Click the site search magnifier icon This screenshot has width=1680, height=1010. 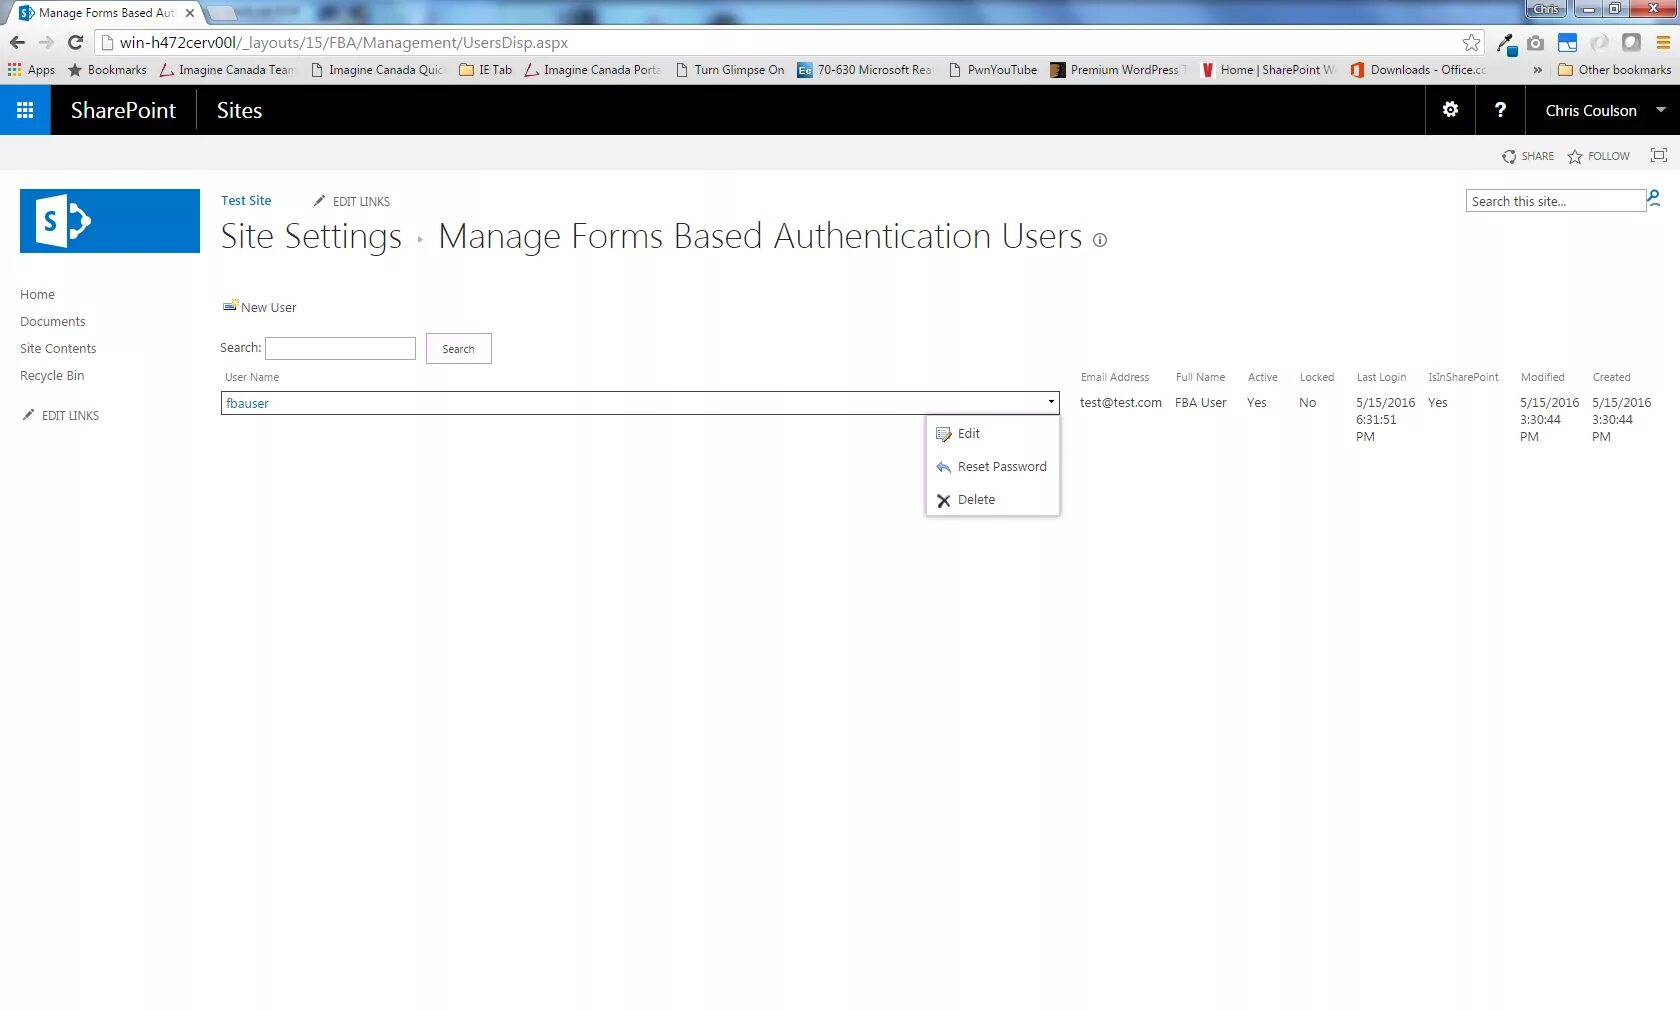click(1654, 199)
